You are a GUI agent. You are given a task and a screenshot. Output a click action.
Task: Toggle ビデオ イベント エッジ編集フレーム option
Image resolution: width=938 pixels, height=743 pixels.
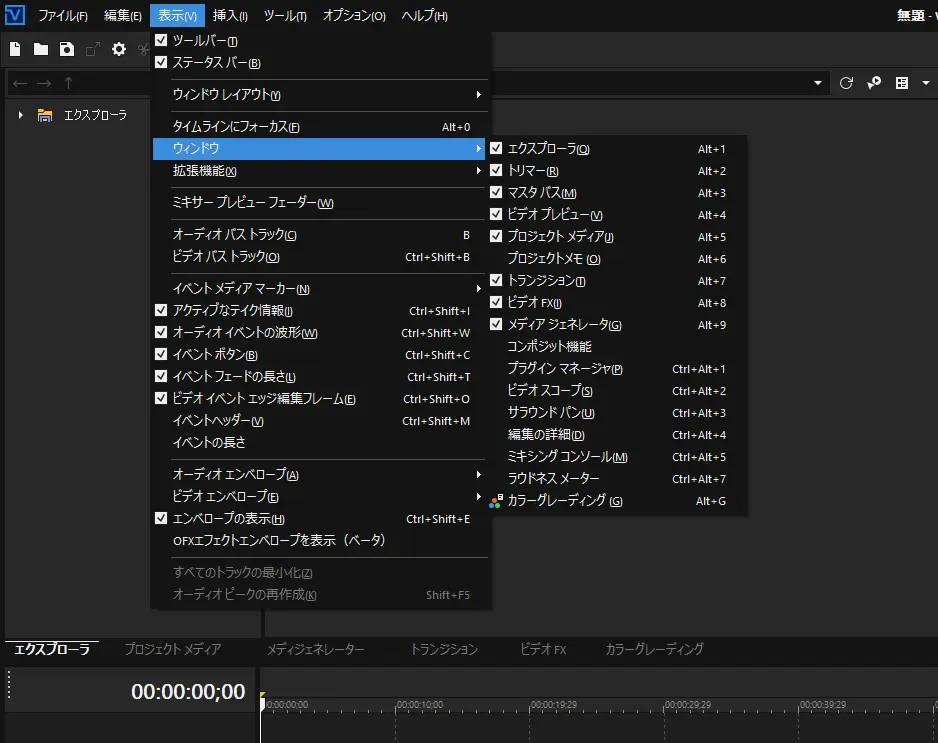(x=161, y=398)
